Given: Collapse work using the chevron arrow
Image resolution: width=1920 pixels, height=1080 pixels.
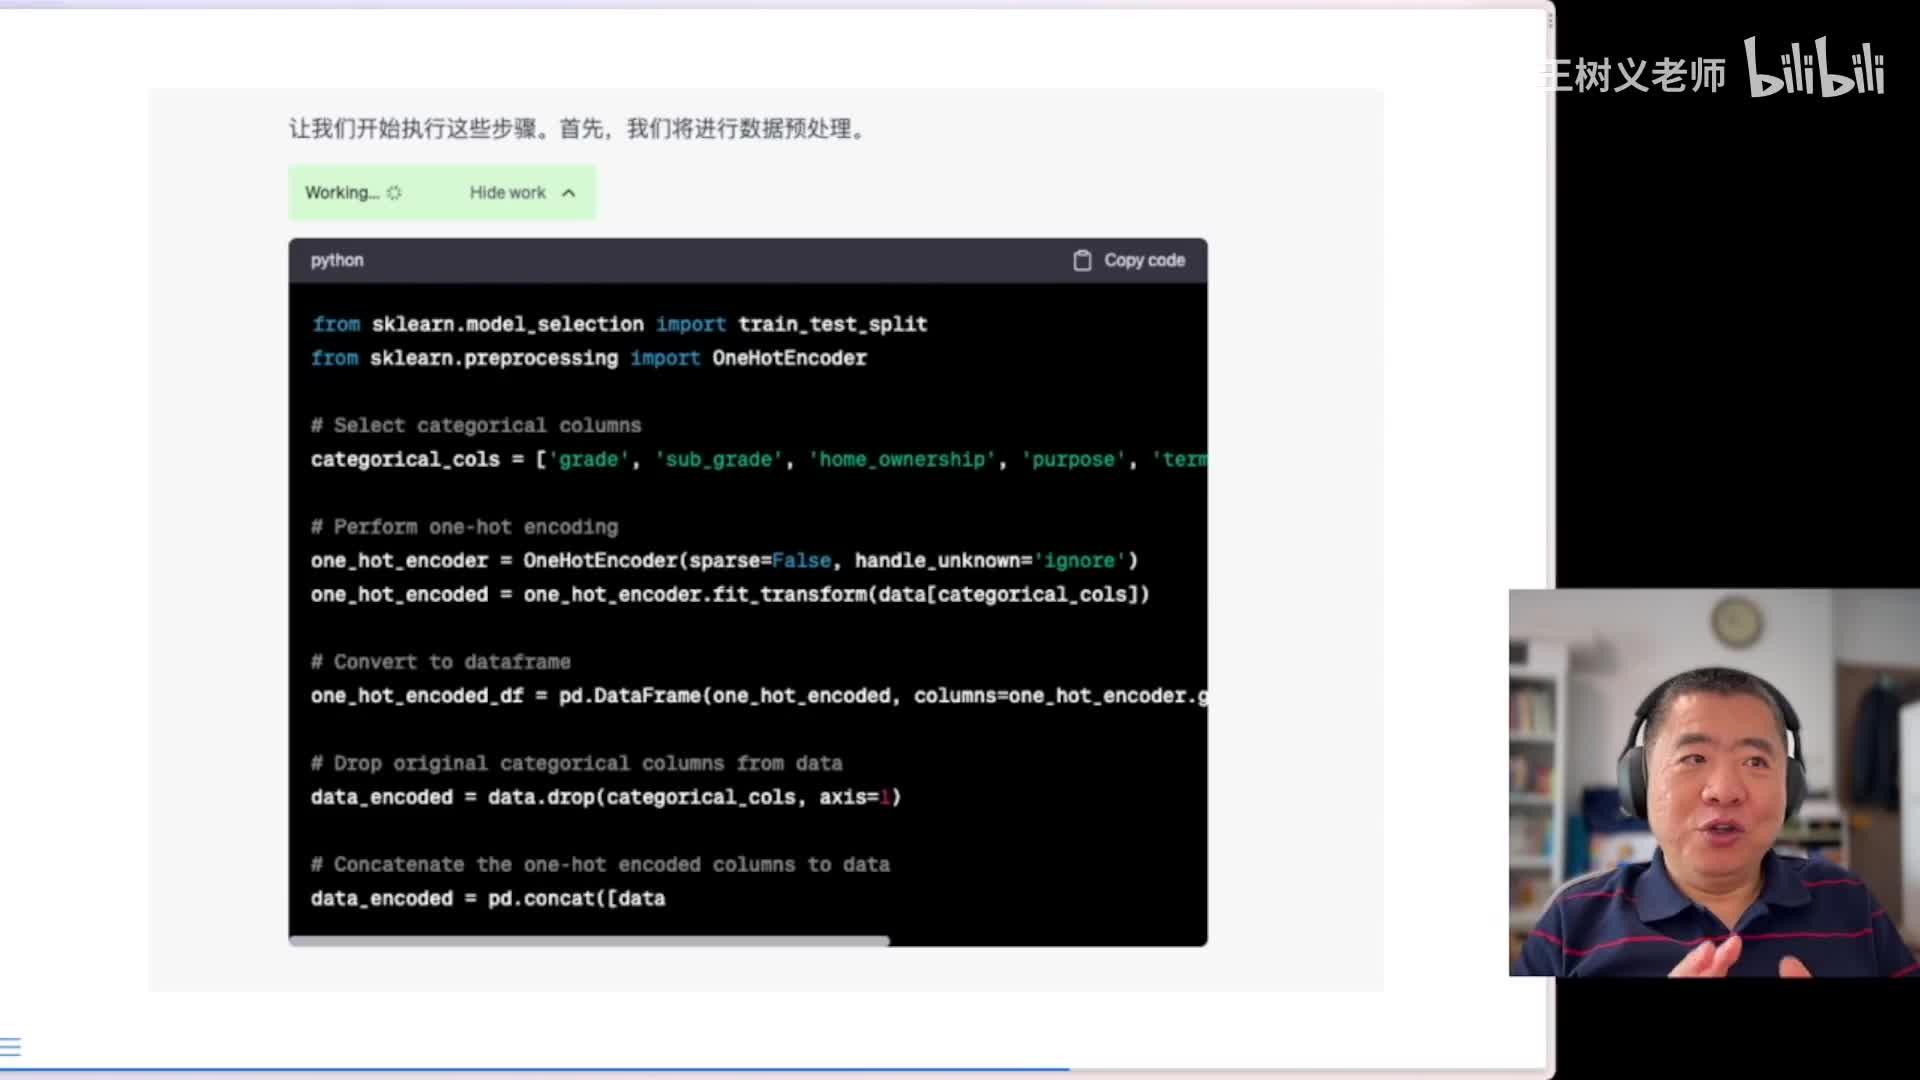Looking at the screenshot, I should click(x=569, y=193).
